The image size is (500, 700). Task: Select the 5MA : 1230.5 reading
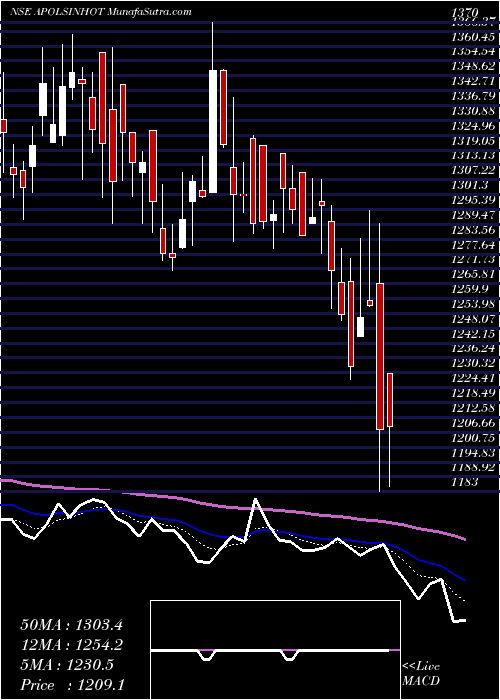coord(67,665)
